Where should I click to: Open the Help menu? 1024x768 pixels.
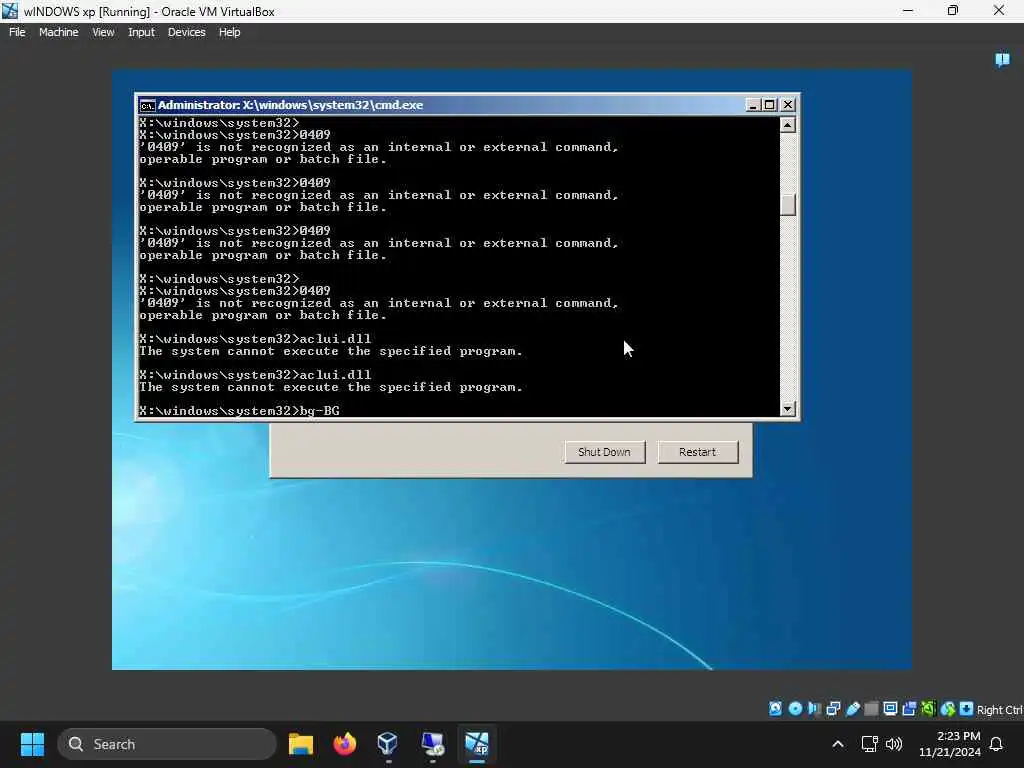pyautogui.click(x=229, y=32)
